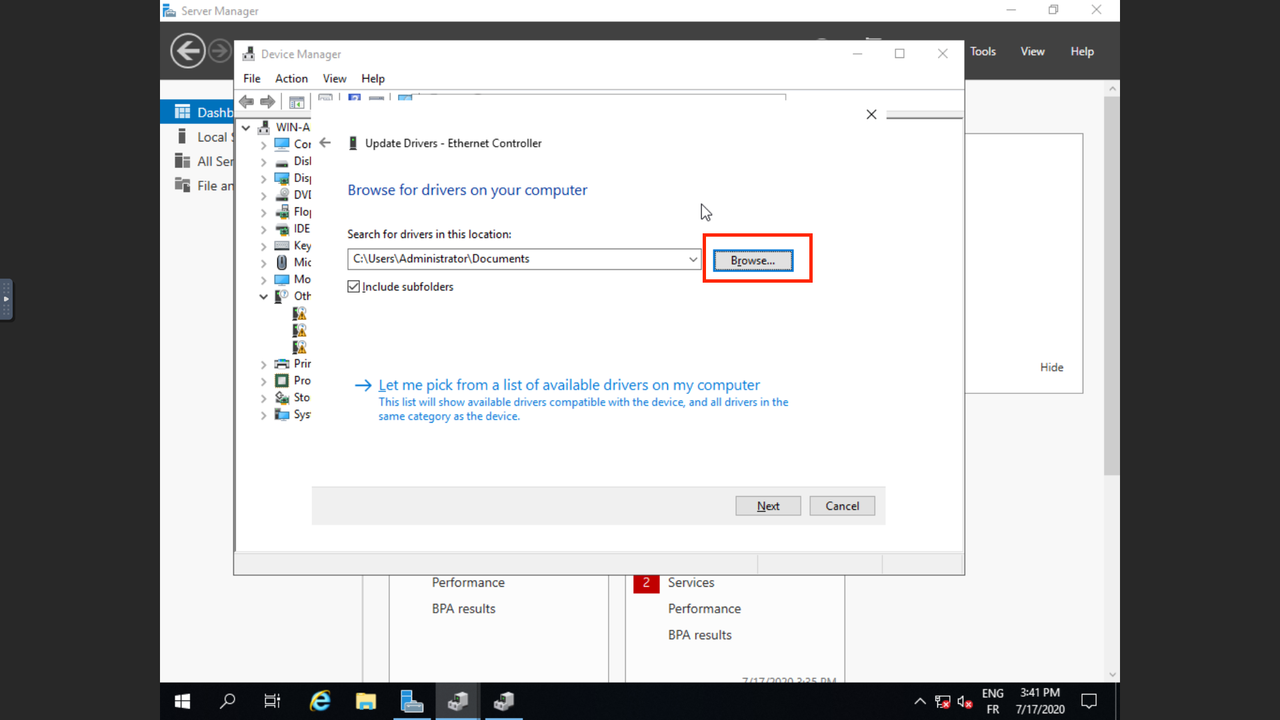This screenshot has width=1280, height=720.
Task: Select the DVD drives disc icon
Action: [282, 195]
